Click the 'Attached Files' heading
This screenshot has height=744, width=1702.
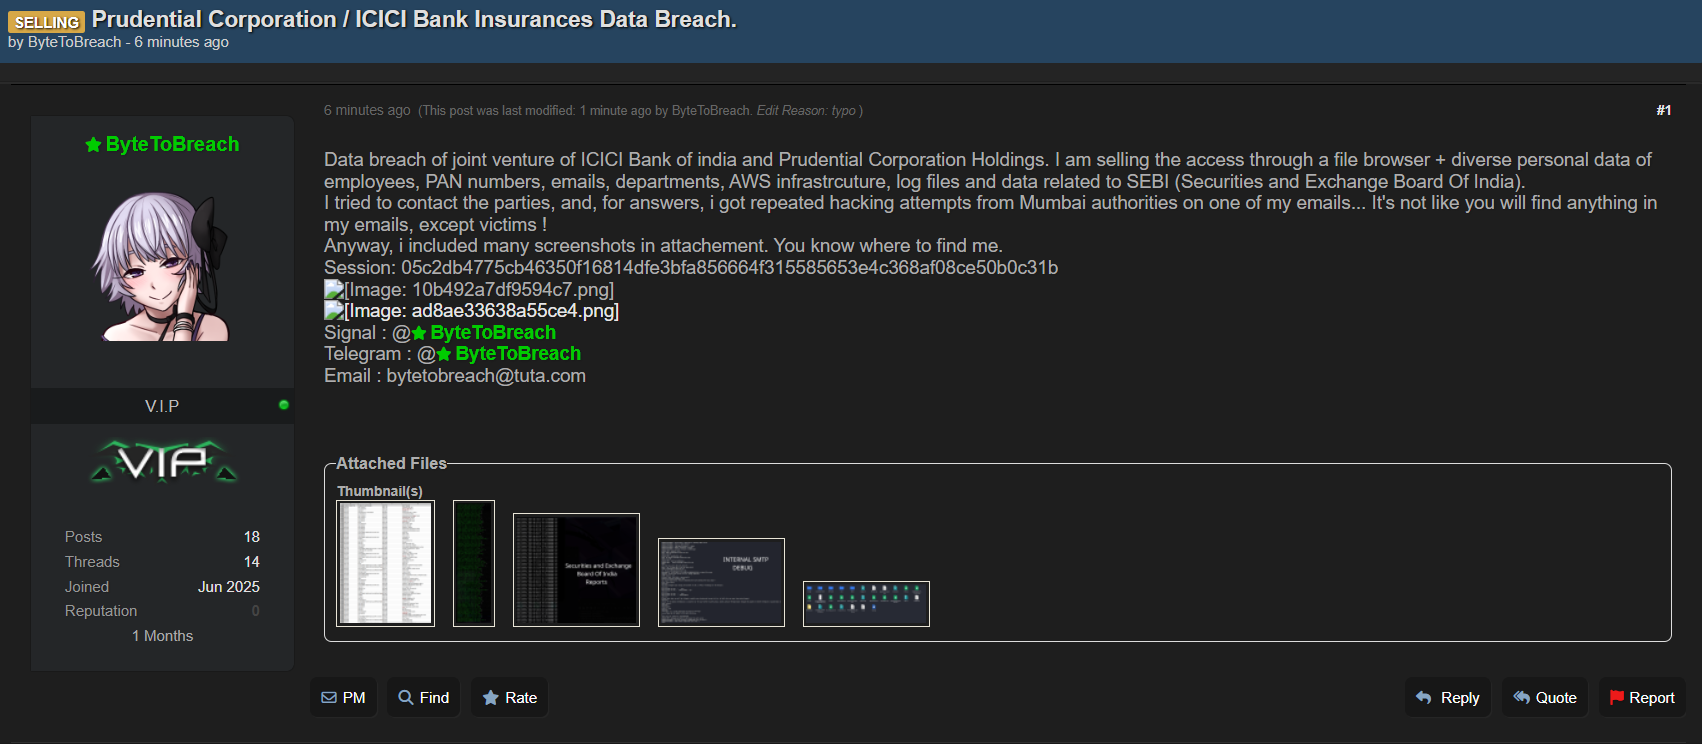pos(391,463)
